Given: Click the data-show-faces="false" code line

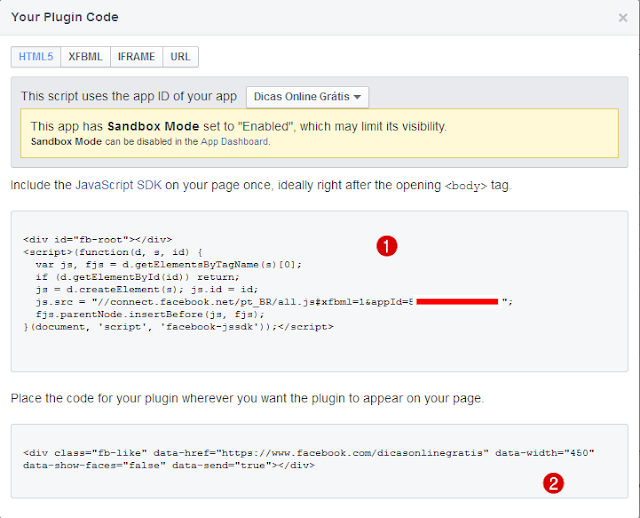Looking at the screenshot, I should tap(169, 465).
